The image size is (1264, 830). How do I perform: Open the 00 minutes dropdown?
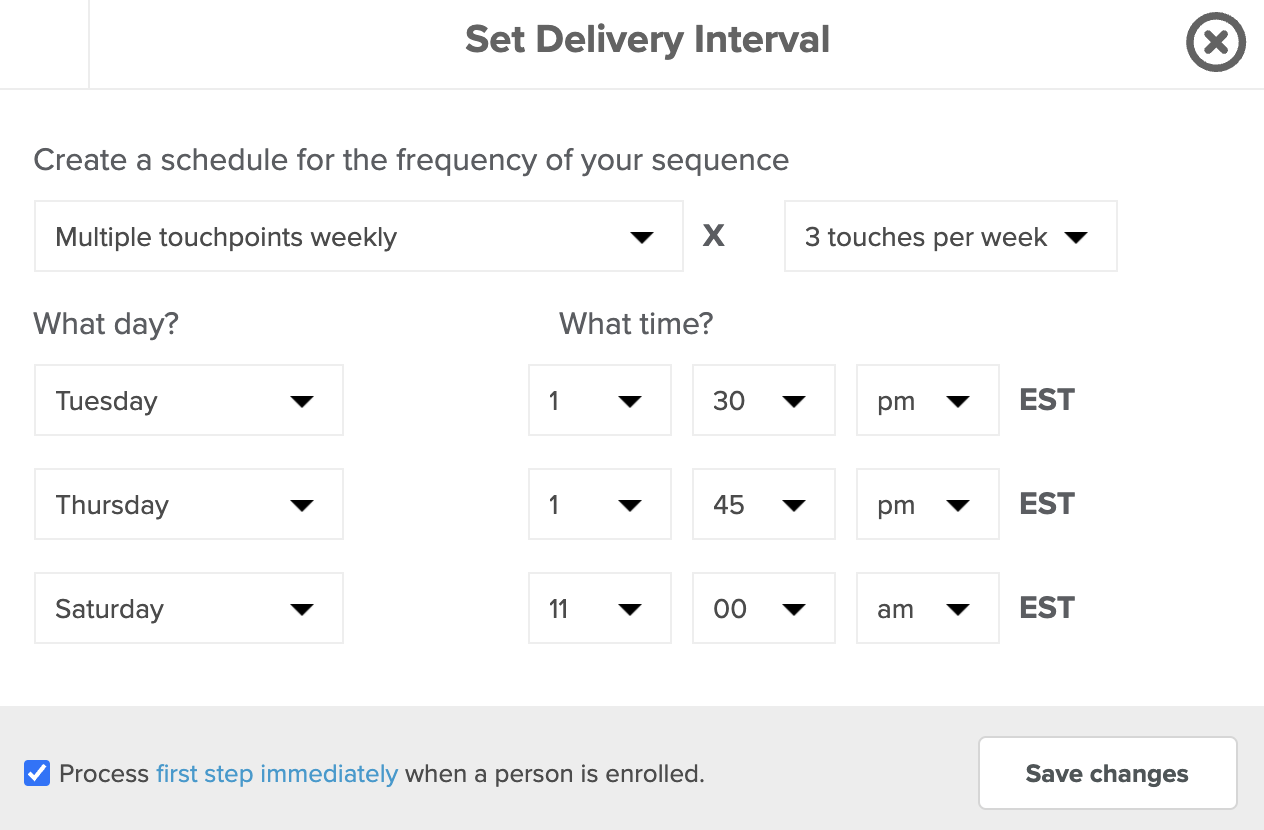click(x=764, y=608)
